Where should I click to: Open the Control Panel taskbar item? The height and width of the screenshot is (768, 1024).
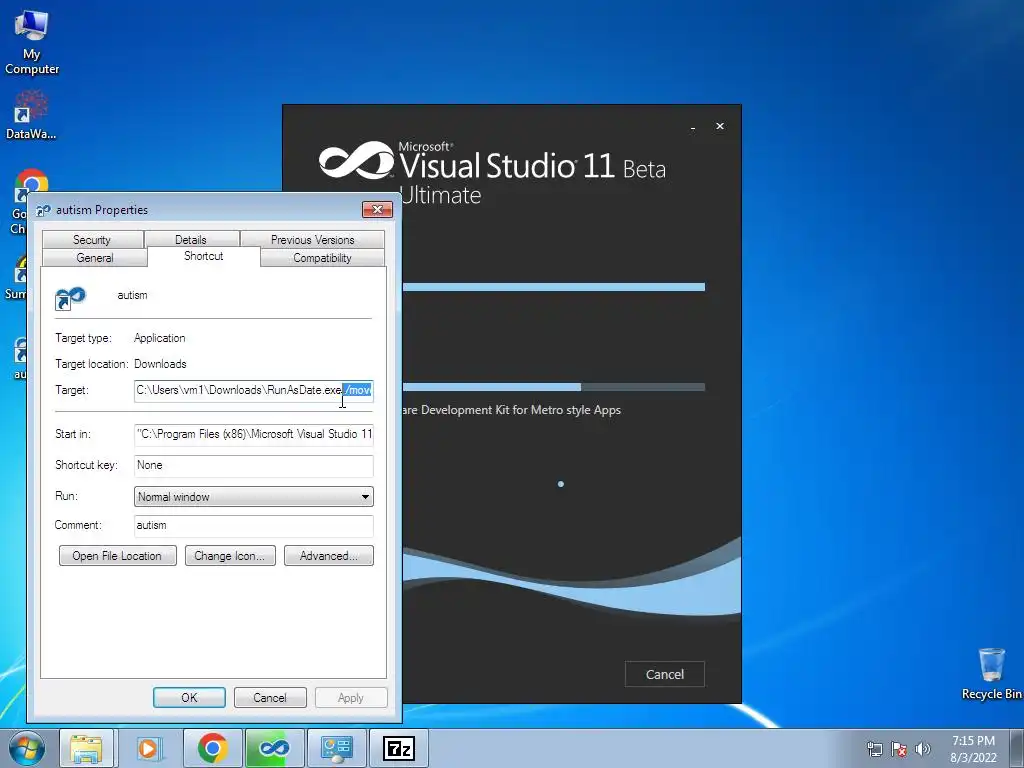pyautogui.click(x=336, y=748)
